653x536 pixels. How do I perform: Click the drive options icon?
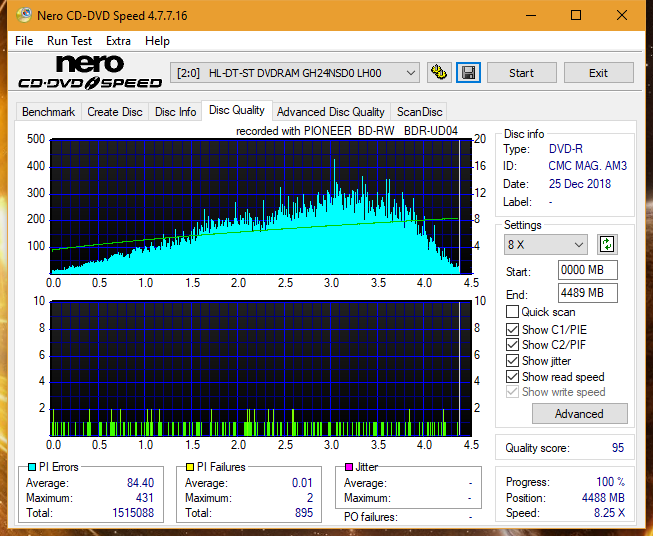coord(439,73)
